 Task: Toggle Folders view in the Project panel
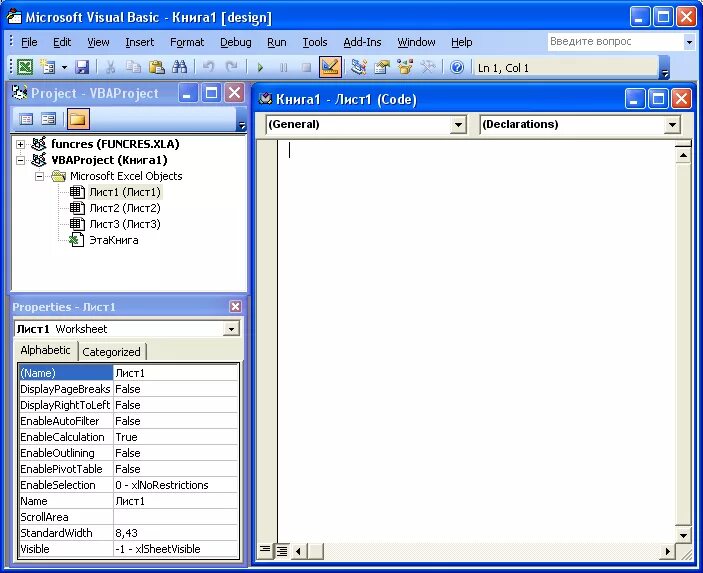[78, 119]
